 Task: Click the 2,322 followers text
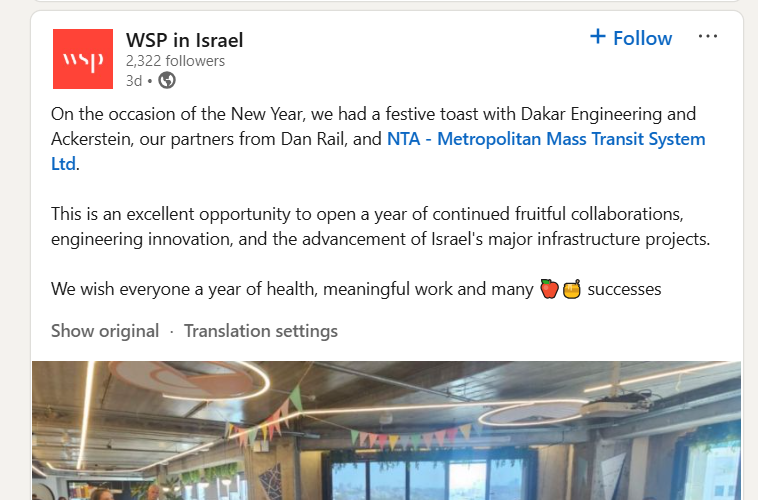click(175, 61)
